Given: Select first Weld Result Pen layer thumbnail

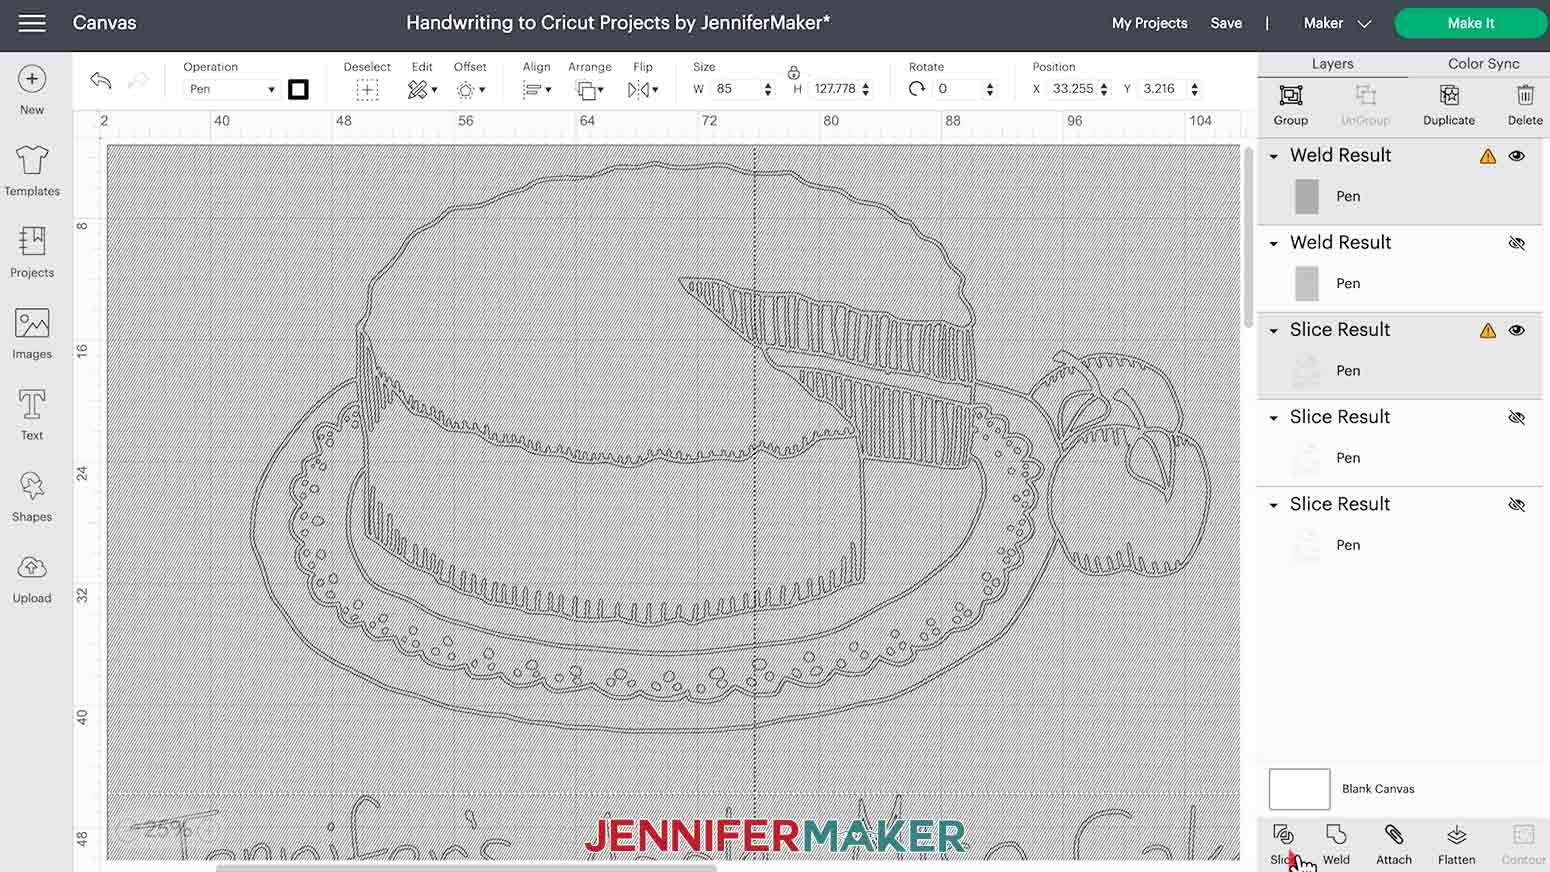Looking at the screenshot, I should (1306, 197).
